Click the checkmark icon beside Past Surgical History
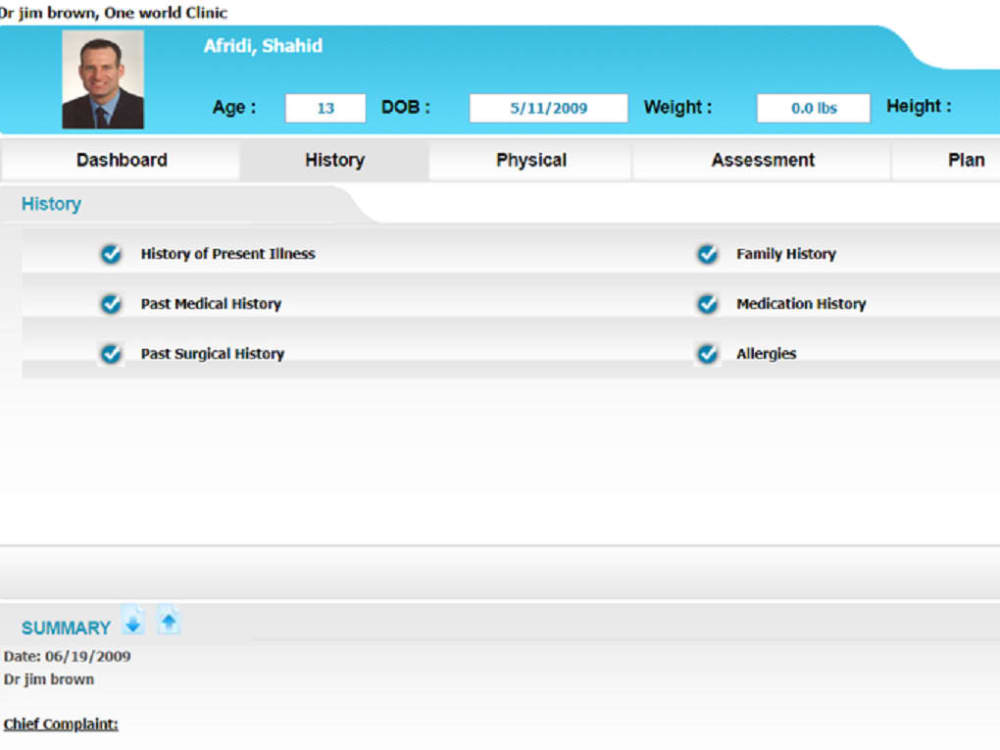 tap(111, 354)
